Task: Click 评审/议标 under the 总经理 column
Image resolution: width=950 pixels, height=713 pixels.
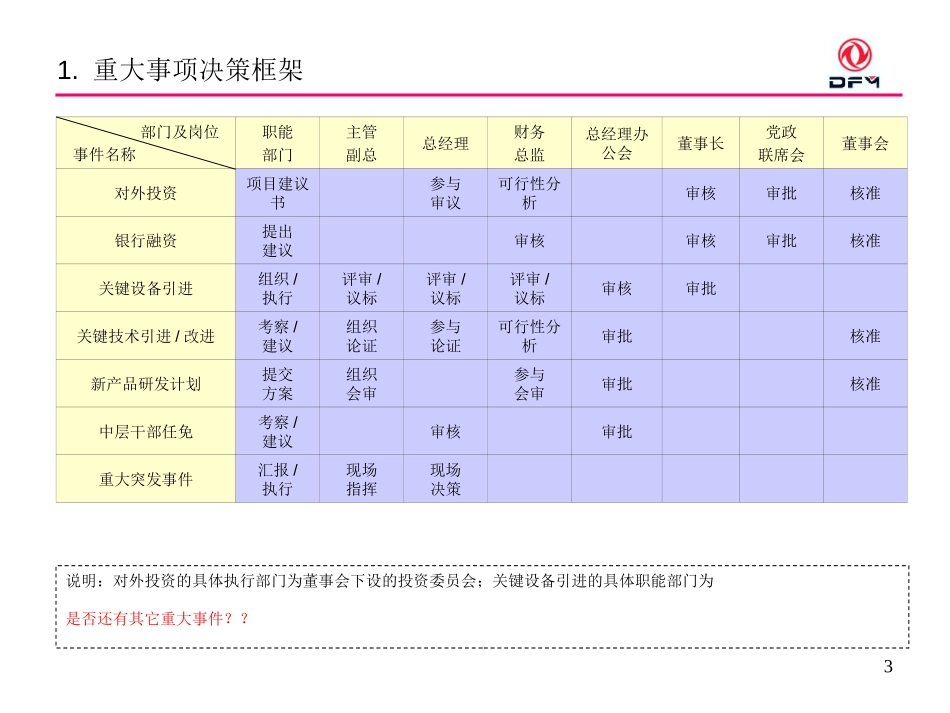Action: point(445,288)
